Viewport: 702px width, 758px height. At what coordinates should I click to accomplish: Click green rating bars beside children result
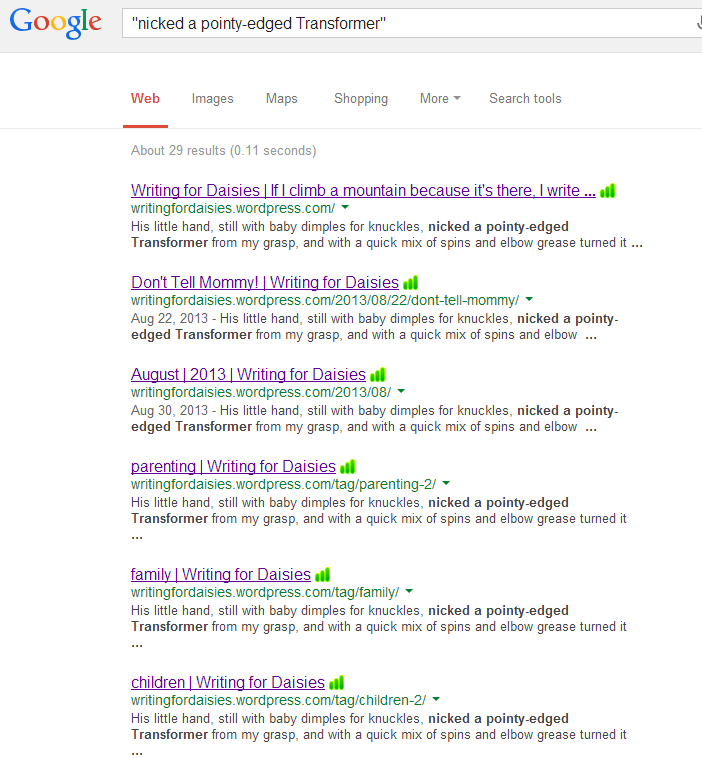click(336, 683)
